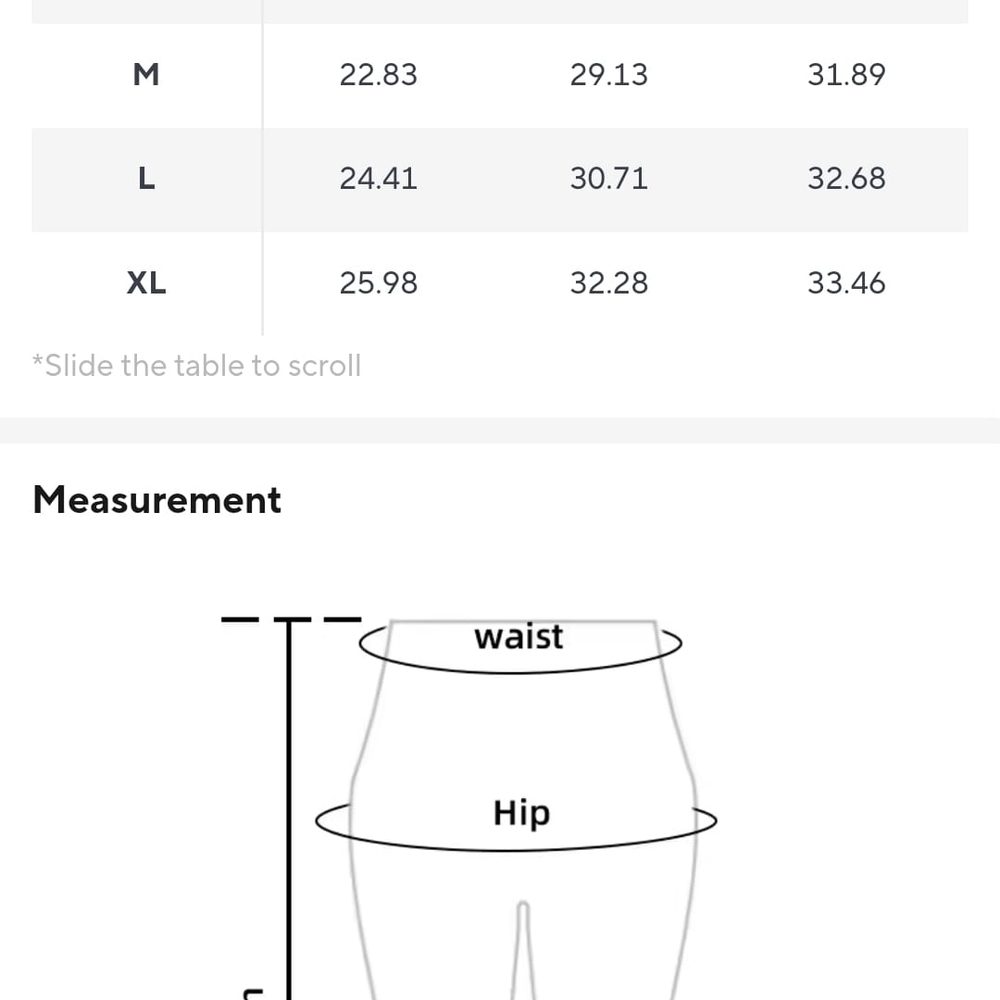This screenshot has height=1000, width=1000.
Task: Click the hip ellipse outline
Action: click(517, 848)
